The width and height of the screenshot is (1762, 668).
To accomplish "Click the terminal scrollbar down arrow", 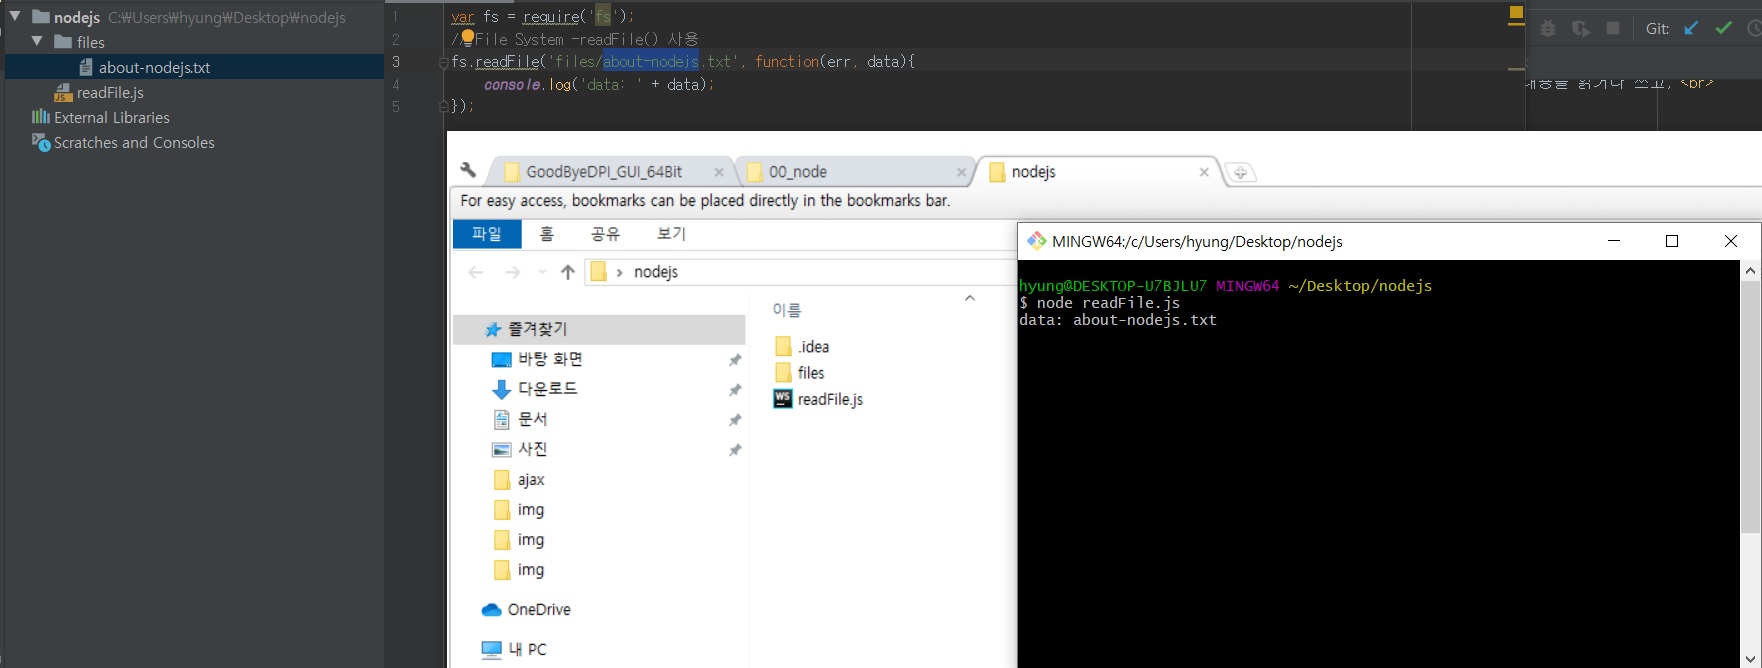I will tap(1750, 658).
